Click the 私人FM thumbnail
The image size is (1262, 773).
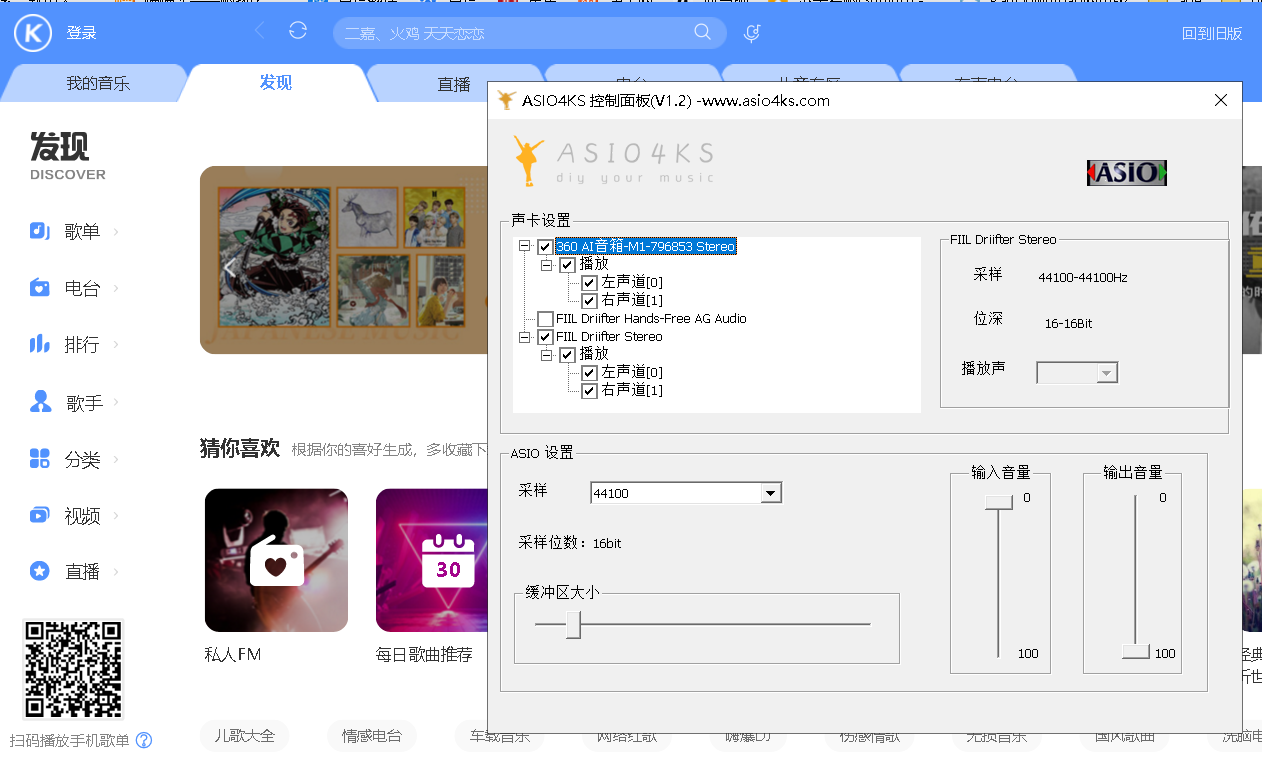(x=276, y=560)
